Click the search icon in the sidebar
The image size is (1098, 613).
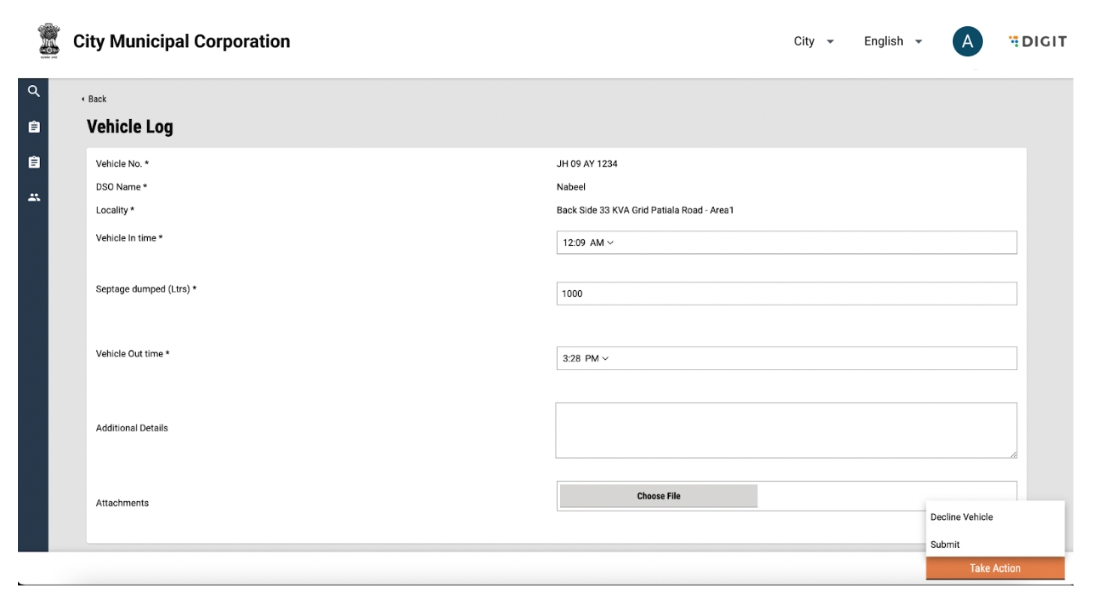pyautogui.click(x=33, y=91)
